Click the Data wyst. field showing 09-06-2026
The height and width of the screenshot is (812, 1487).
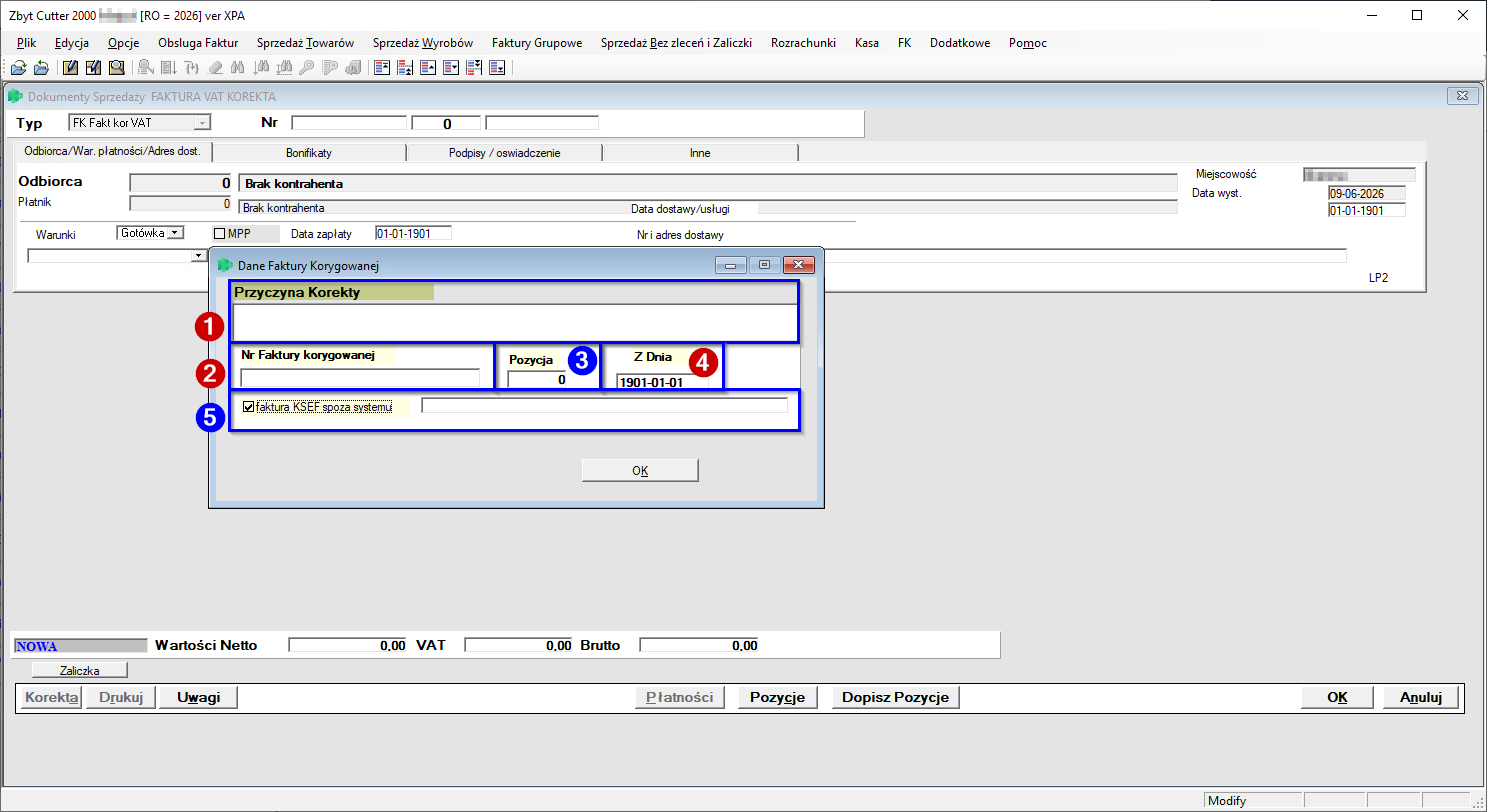[1366, 194]
